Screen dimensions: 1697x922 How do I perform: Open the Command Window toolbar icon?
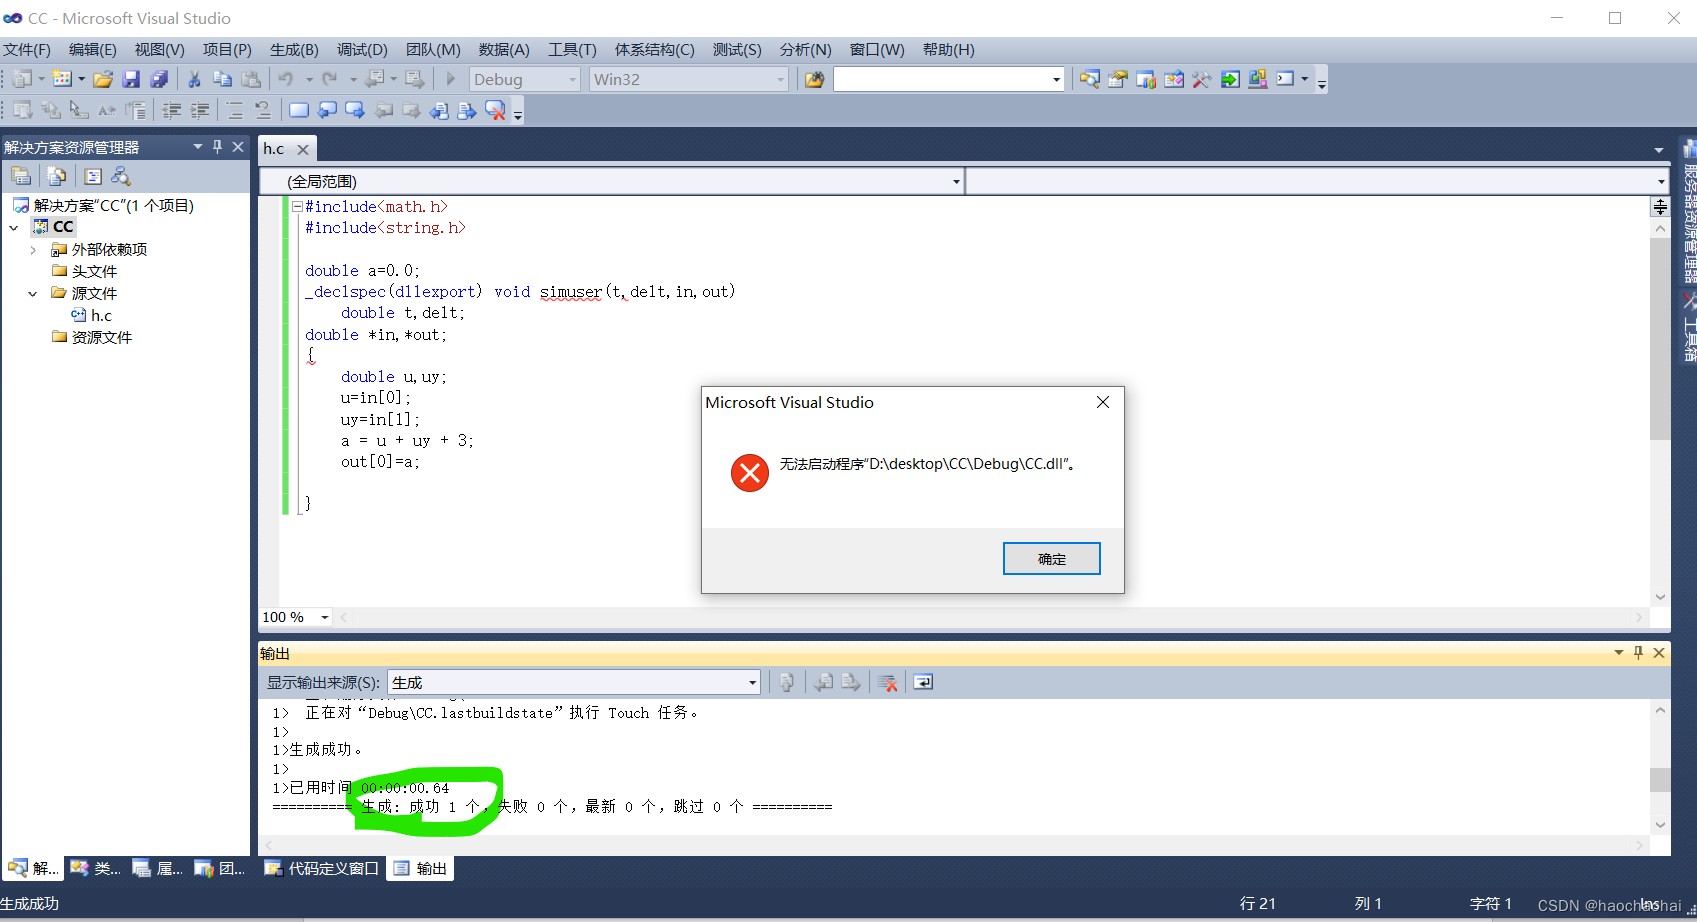(1286, 79)
